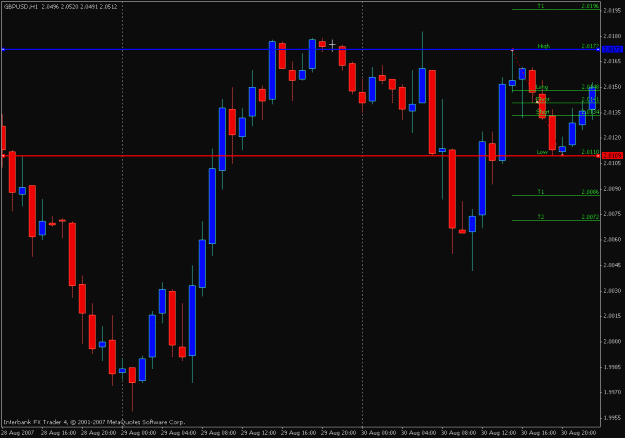The image size is (625, 438).
Task: Click 1.9970 on the price axis
Action: coord(612,392)
